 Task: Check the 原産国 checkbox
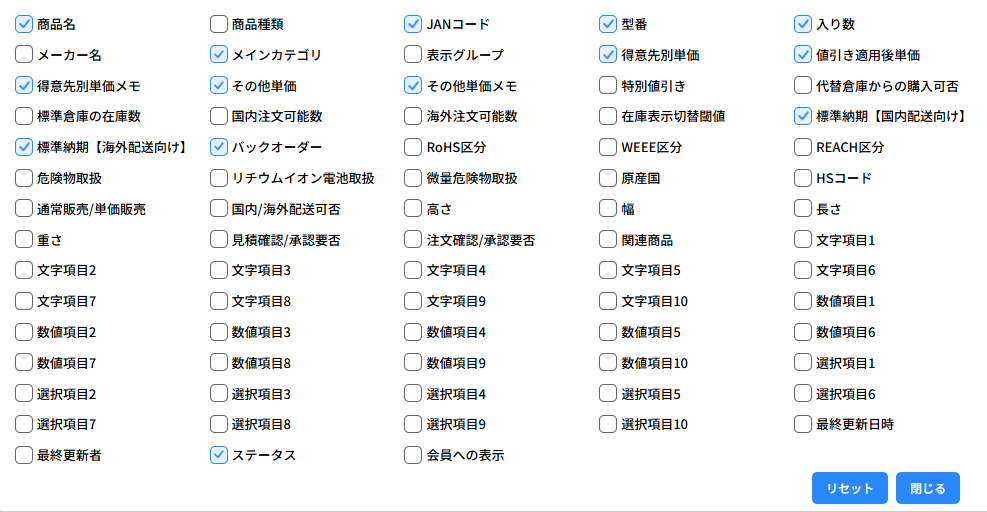point(608,179)
